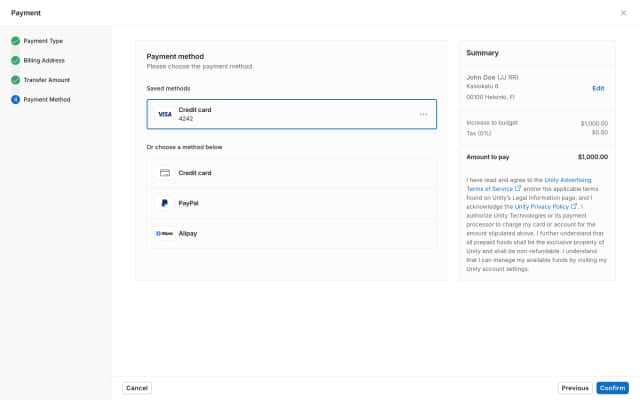Choose Alipay as payment method
Screen dimensions: 640x400
(x=293, y=233)
